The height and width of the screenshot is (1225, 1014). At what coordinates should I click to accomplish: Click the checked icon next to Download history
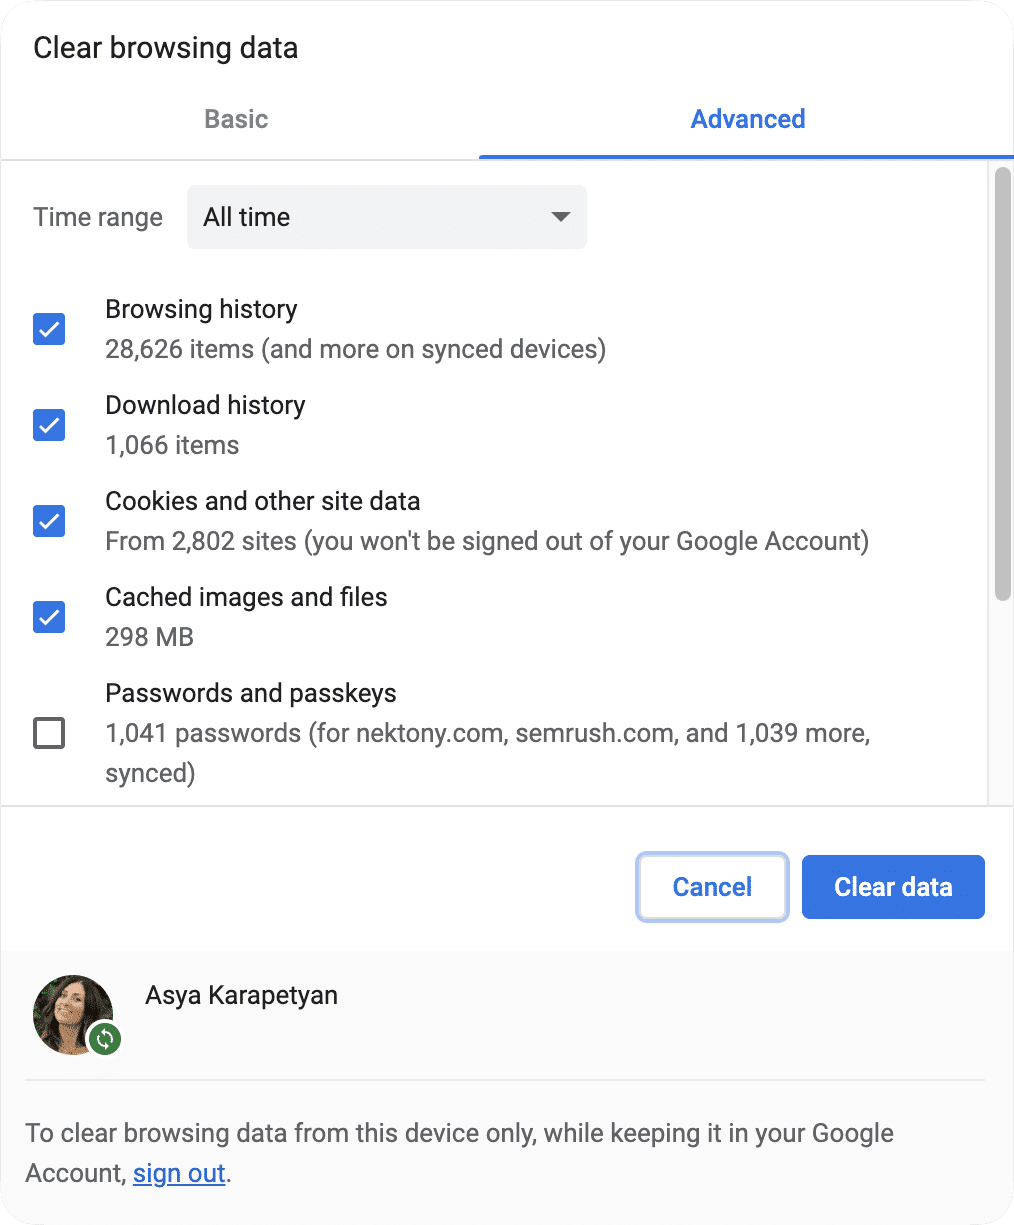48,425
